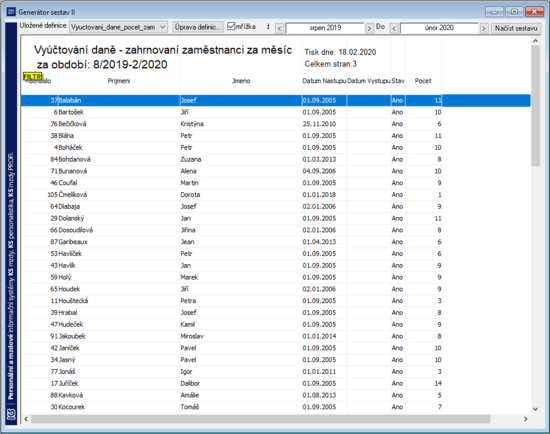Image resolution: width=550 pixels, height=434 pixels.
Task: Click the vertical scrollbar up arrow
Action: [535, 41]
